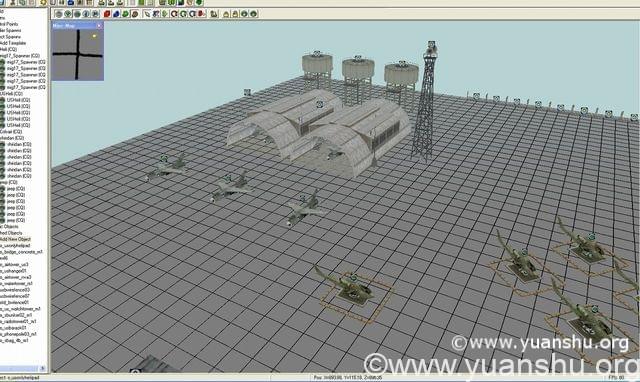Select the first USHeli (CQ) child item
The width and height of the screenshot is (640, 382).
pyautogui.click(x=18, y=100)
